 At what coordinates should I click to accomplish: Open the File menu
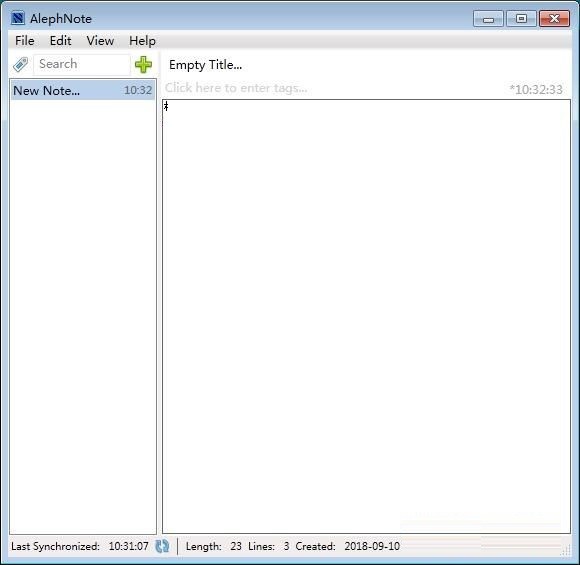[24, 41]
